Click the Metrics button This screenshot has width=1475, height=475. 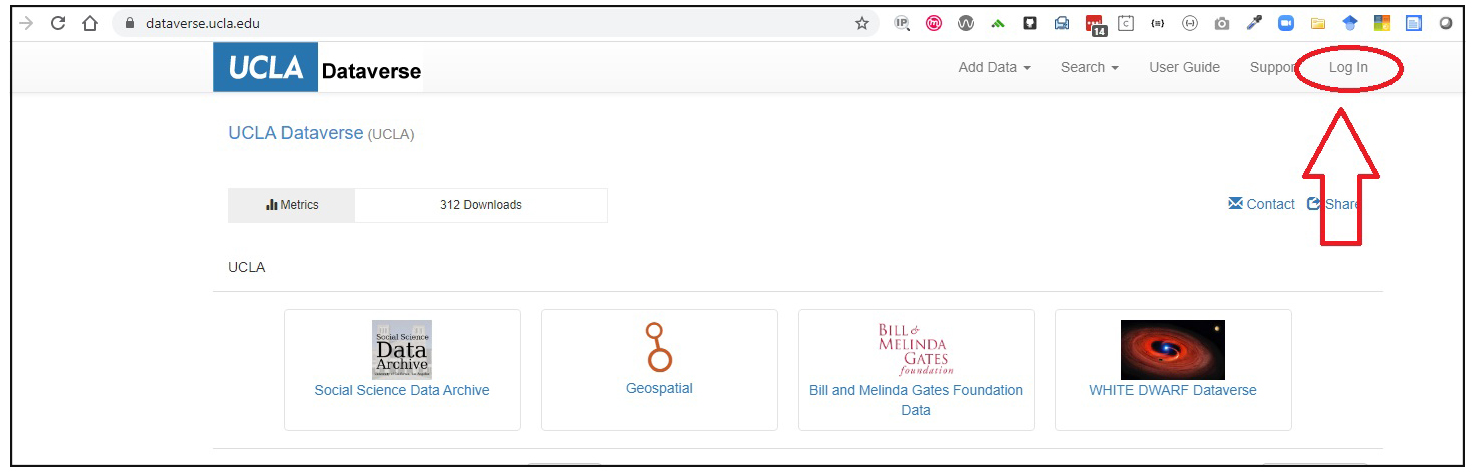[292, 205]
